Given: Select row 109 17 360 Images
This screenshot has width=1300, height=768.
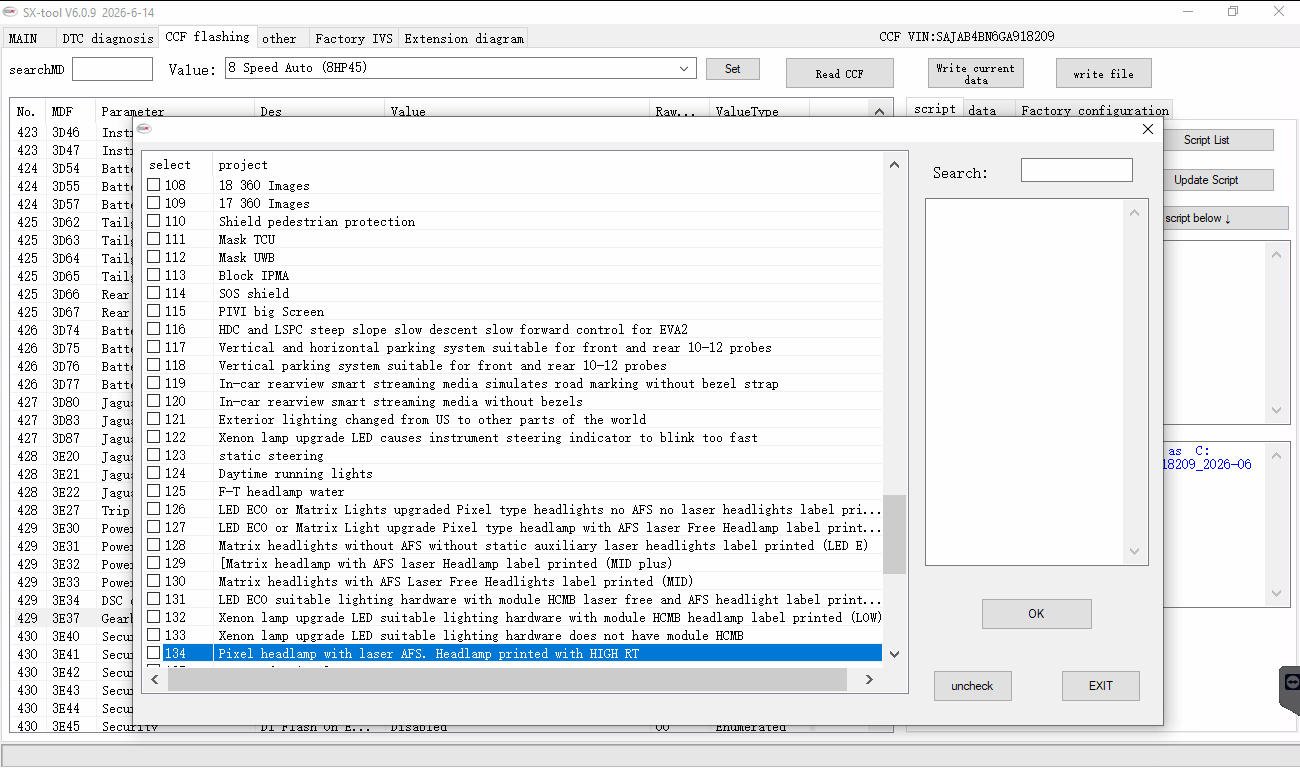Looking at the screenshot, I should (x=514, y=203).
